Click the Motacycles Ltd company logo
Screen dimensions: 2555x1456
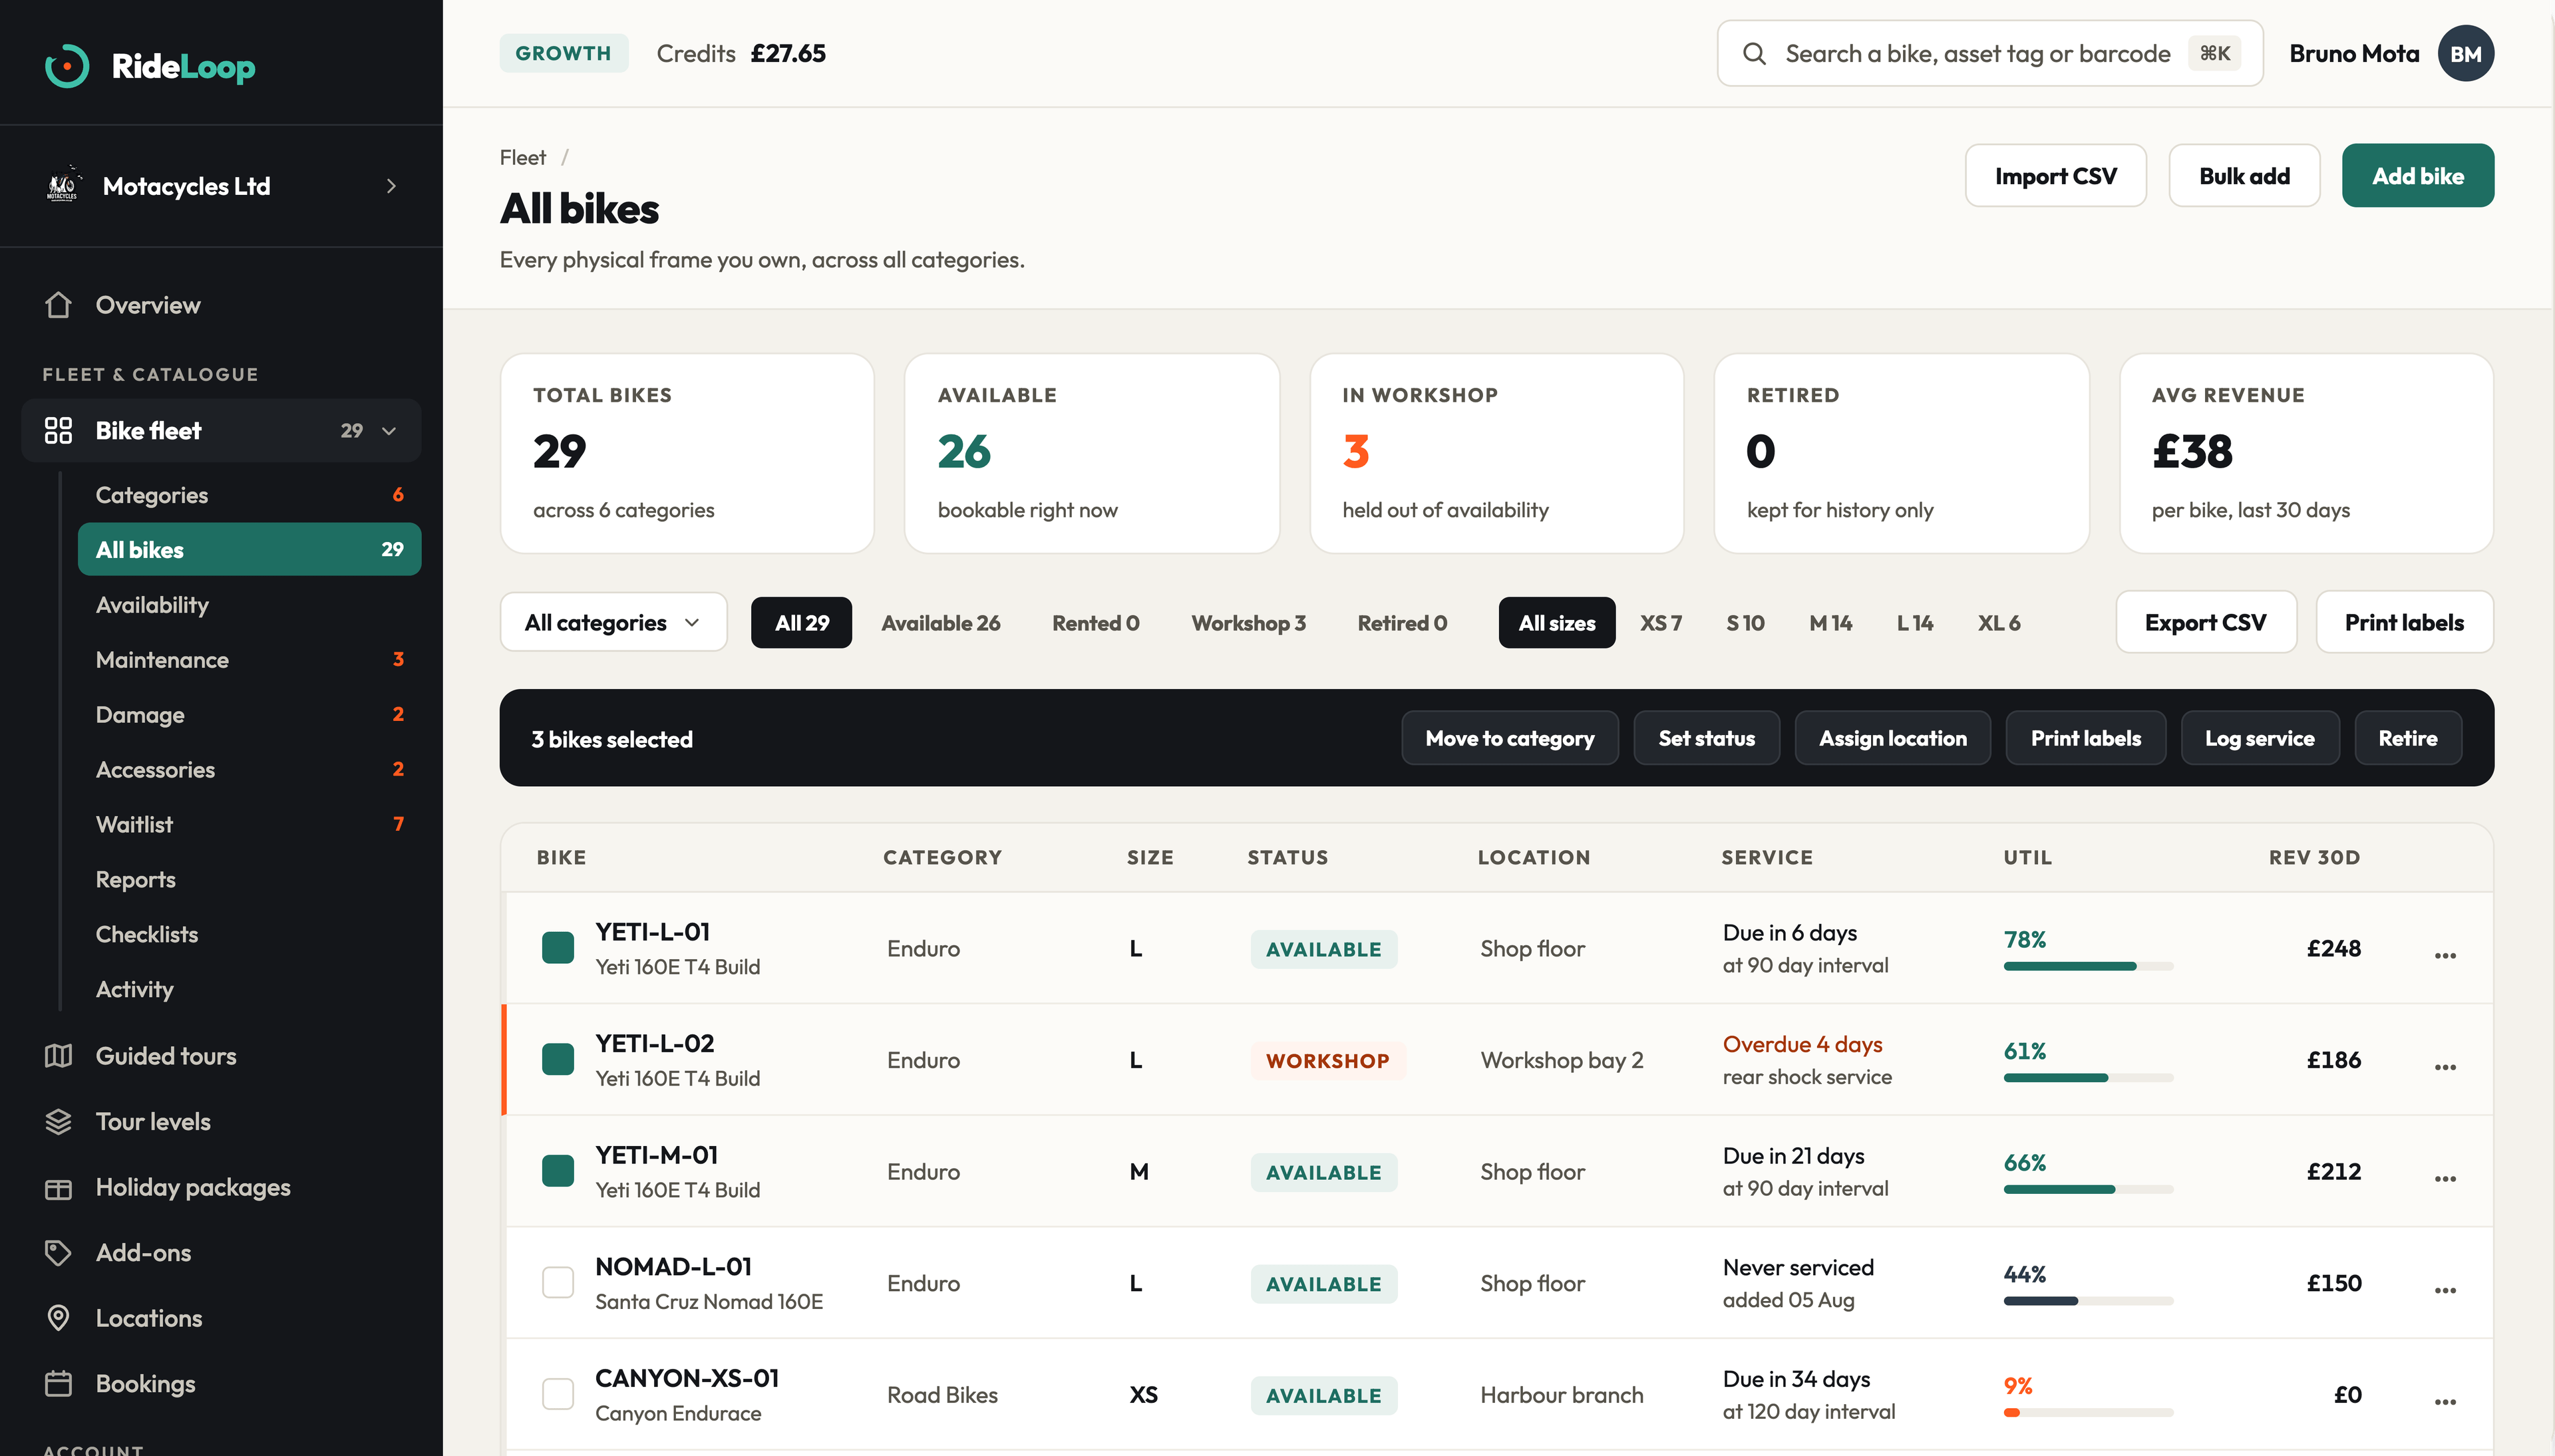click(x=62, y=185)
